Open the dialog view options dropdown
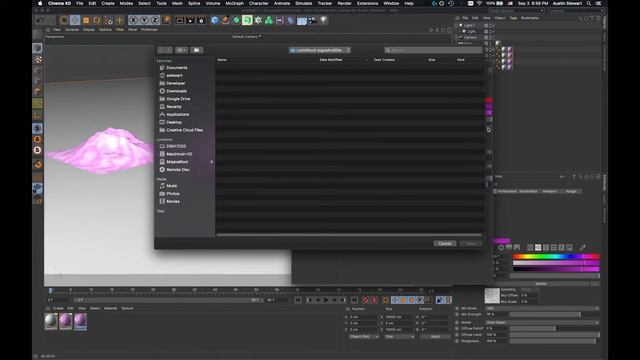This screenshot has width=640, height=360. pos(182,50)
